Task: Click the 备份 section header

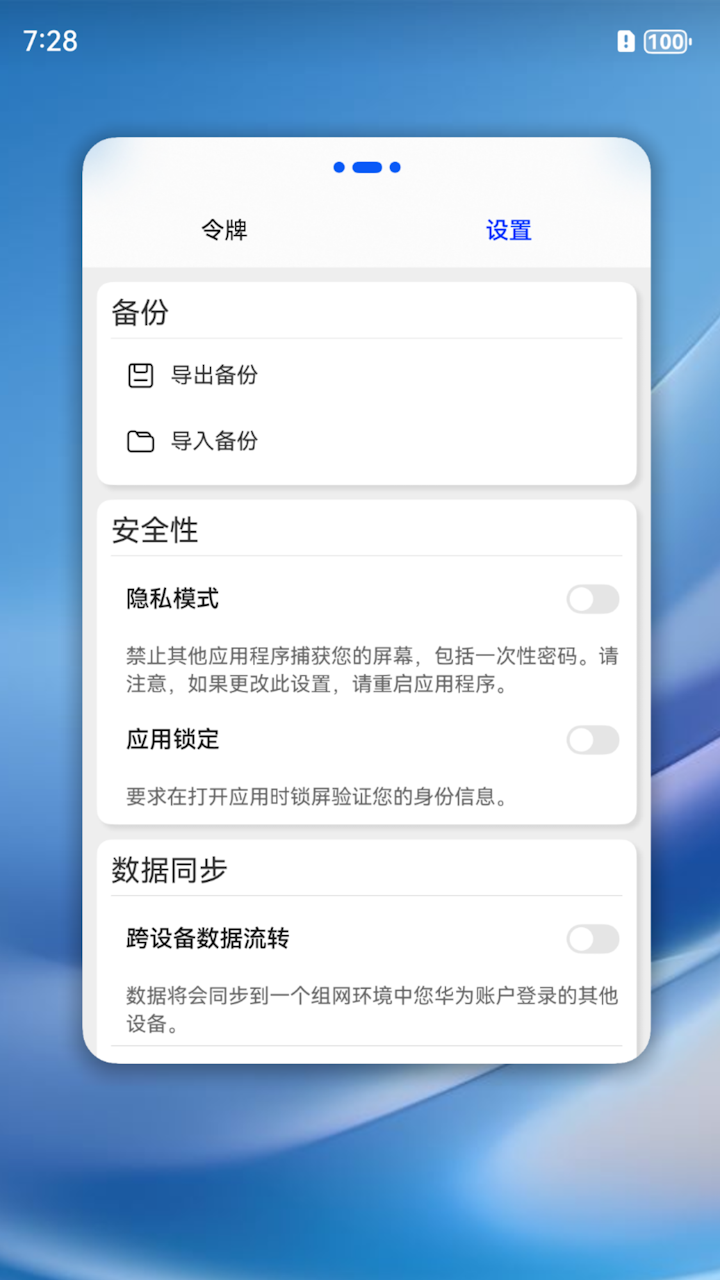Action: pos(140,312)
